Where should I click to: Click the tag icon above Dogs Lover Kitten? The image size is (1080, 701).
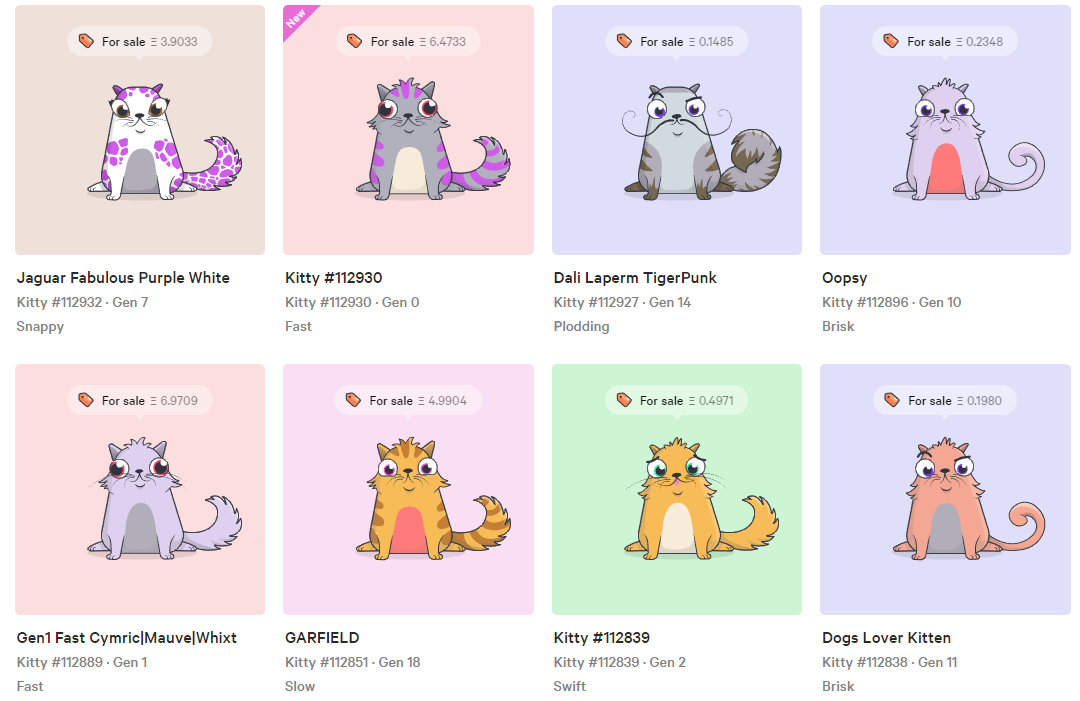click(x=892, y=400)
